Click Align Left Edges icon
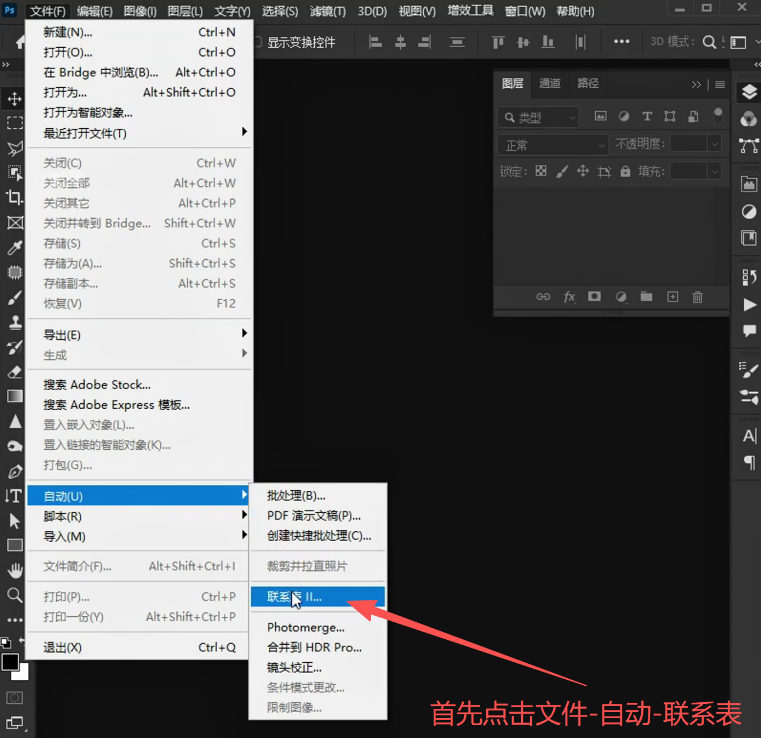Viewport: 761px width, 738px height. click(375, 42)
